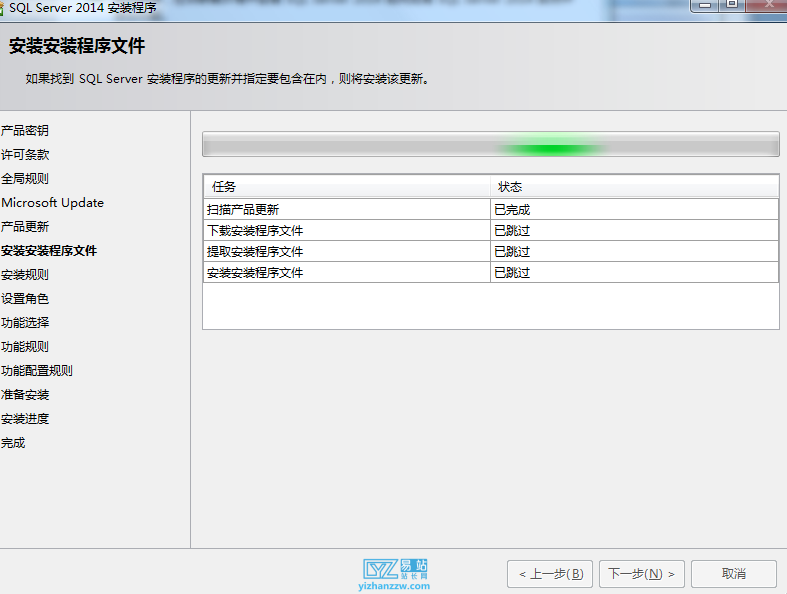This screenshot has height=594, width=787.
Task: Select bold 安装安装程序文件 sidebar step
Action: pyautogui.click(x=49, y=251)
